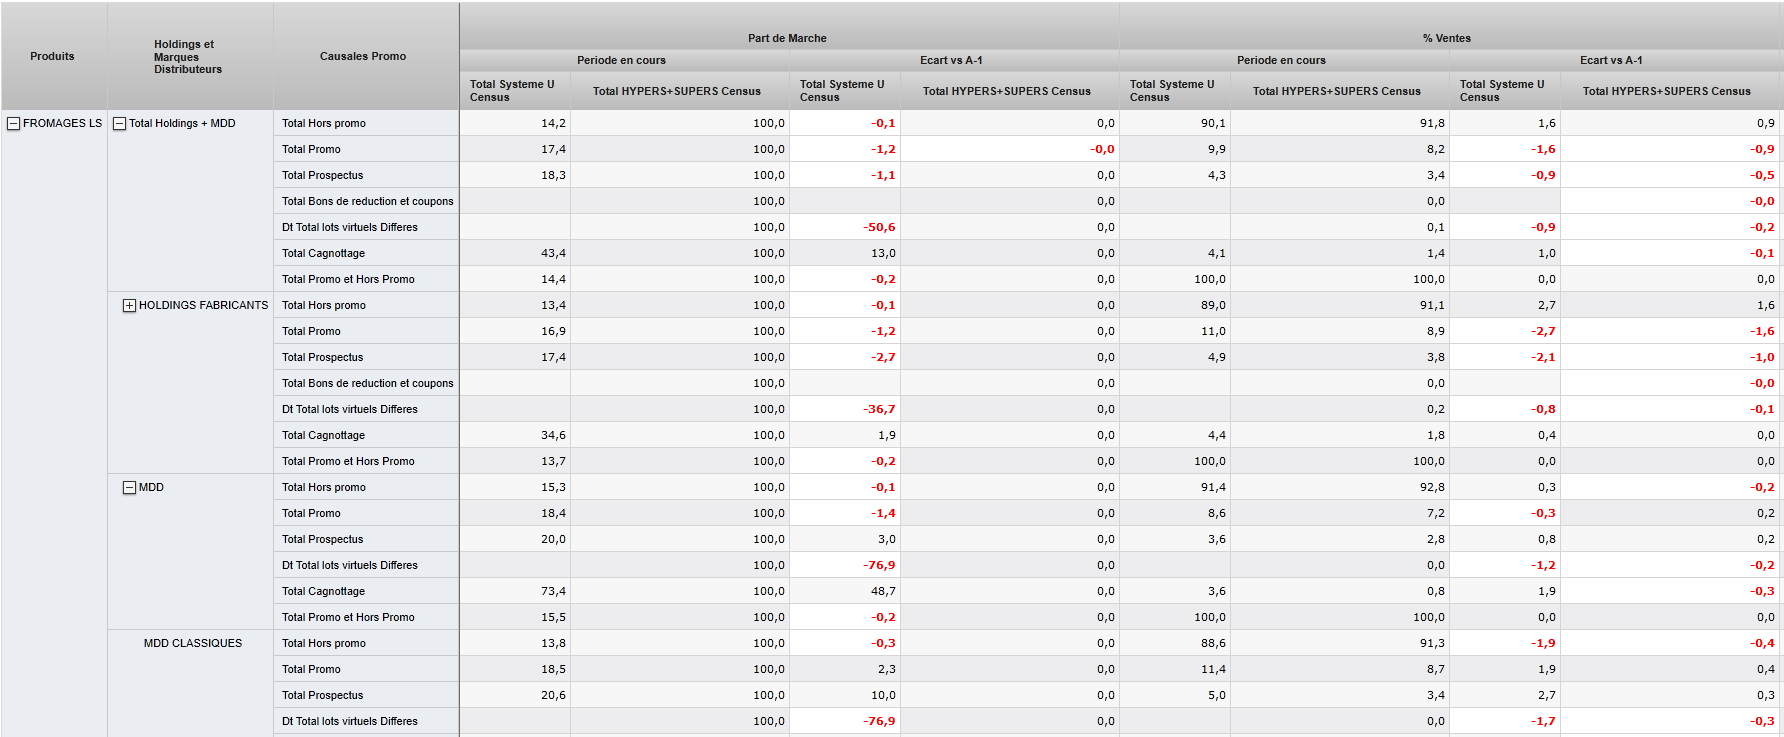
Task: Click the cell showing 4,4
Action: point(1175,435)
